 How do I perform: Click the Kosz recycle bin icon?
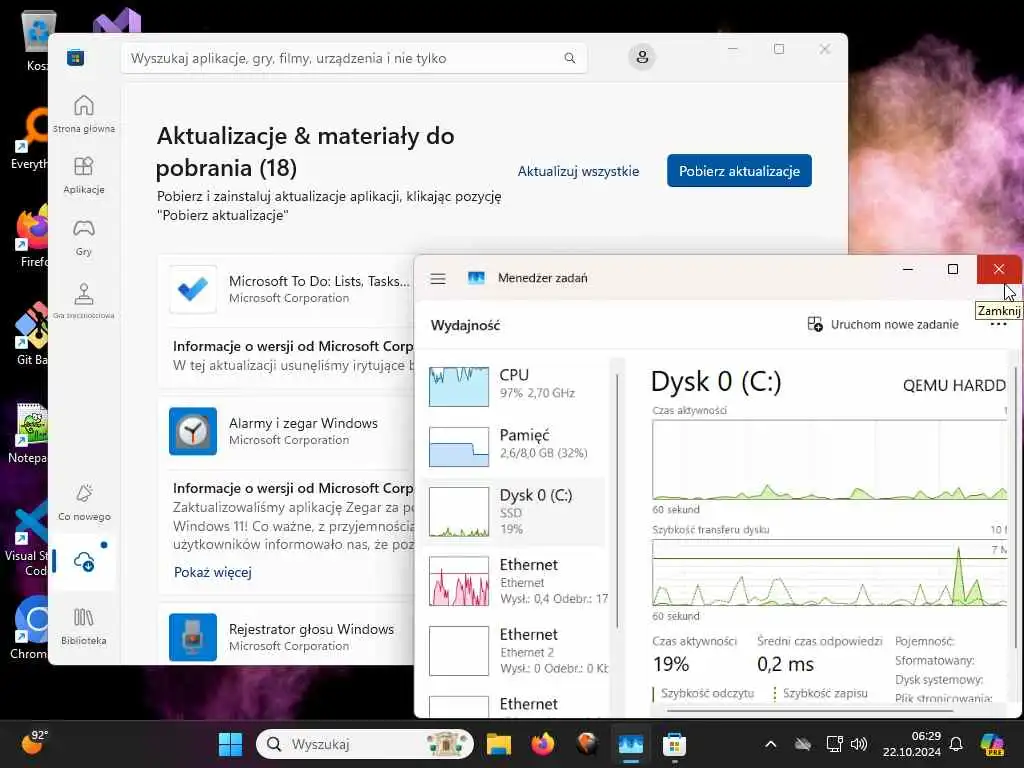(x=36, y=40)
